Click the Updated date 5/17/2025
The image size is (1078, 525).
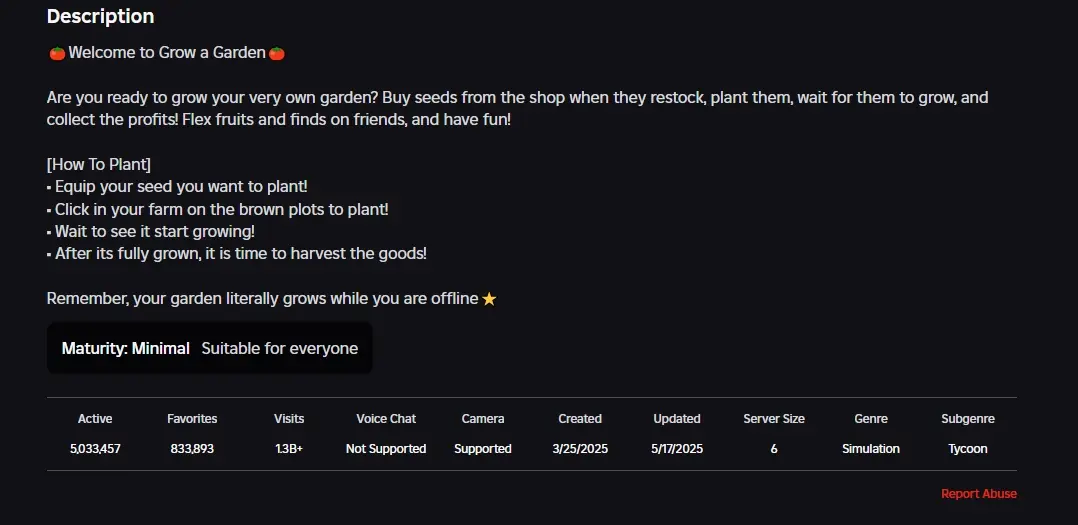tap(676, 449)
